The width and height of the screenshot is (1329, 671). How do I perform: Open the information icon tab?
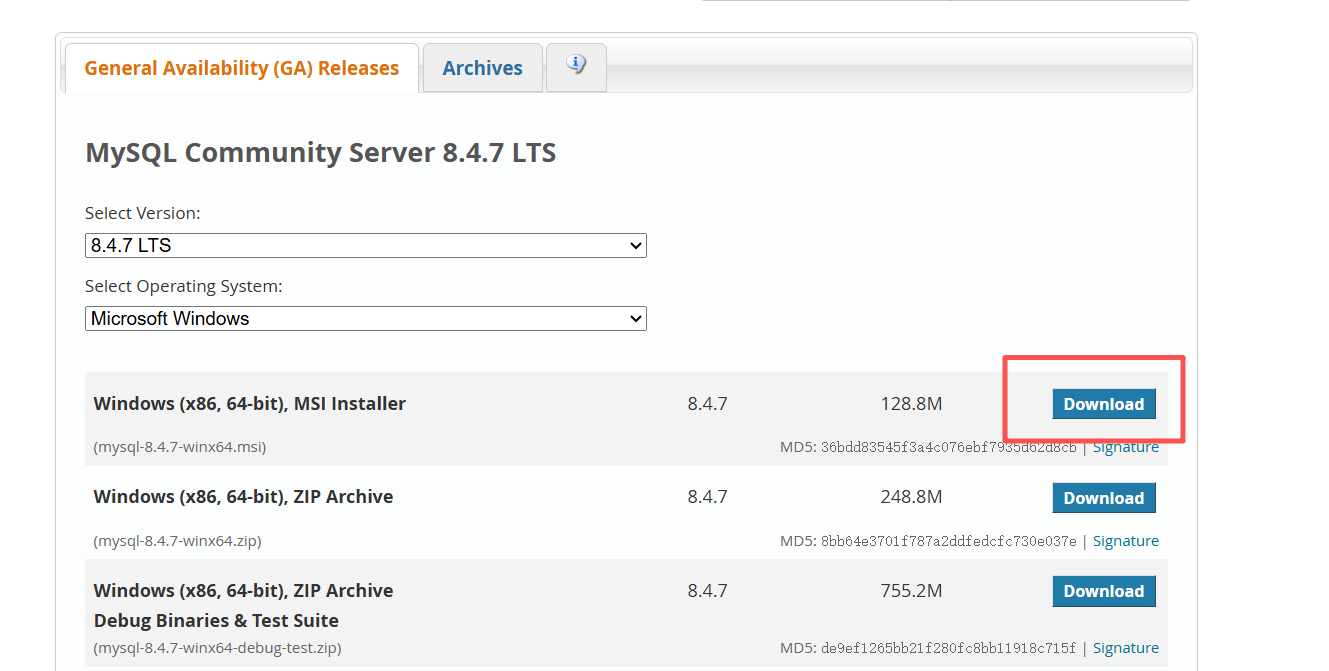(x=576, y=66)
